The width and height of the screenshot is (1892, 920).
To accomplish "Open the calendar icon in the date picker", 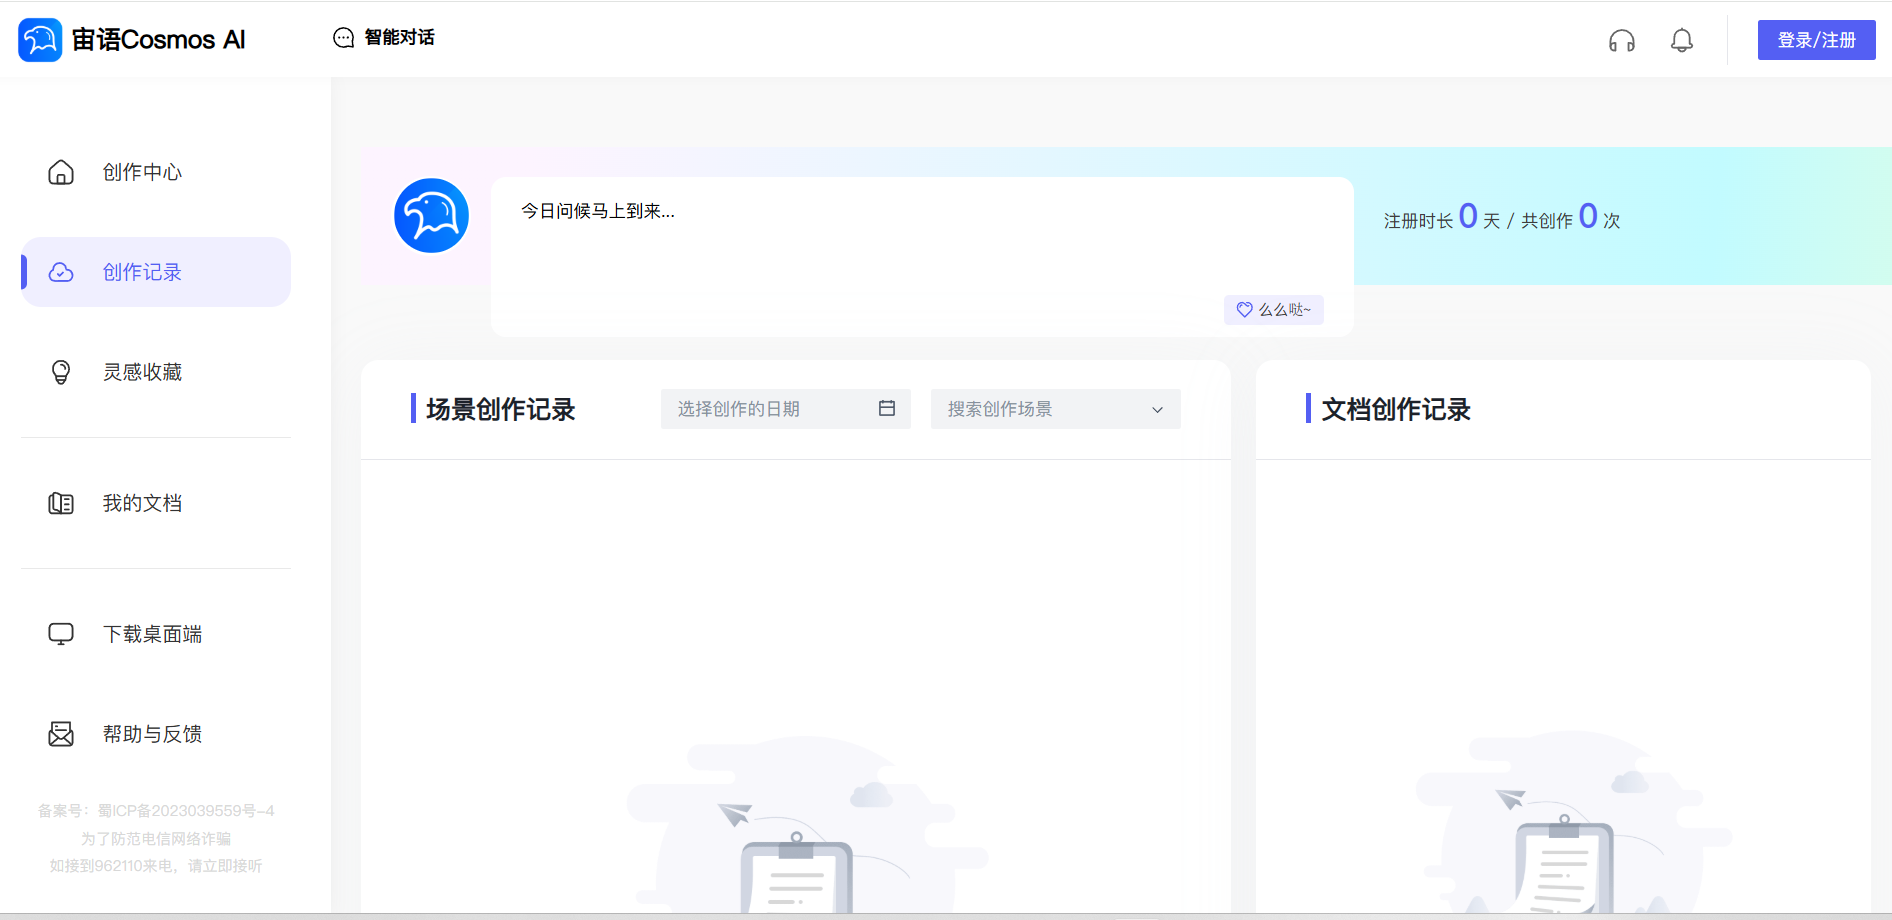I will pyautogui.click(x=887, y=408).
